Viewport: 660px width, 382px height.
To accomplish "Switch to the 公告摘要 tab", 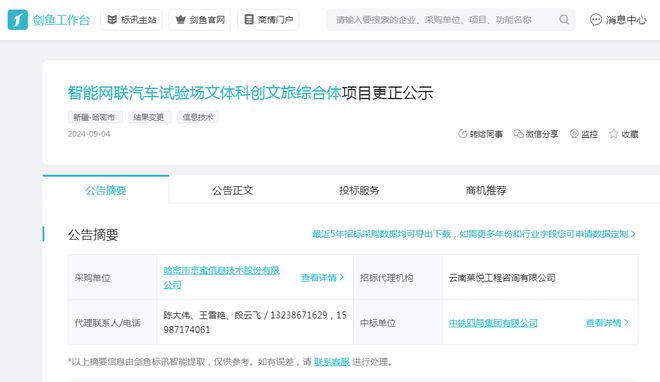I will [x=106, y=190].
